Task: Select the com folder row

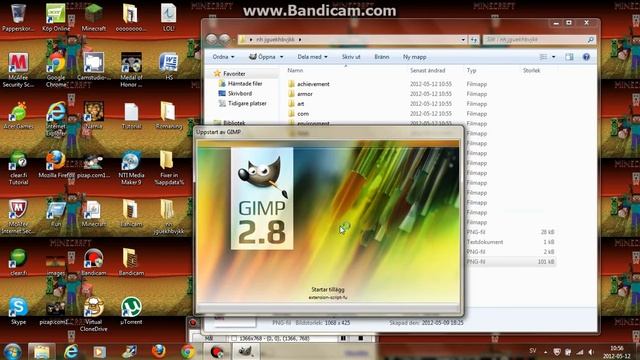Action: click(x=302, y=113)
